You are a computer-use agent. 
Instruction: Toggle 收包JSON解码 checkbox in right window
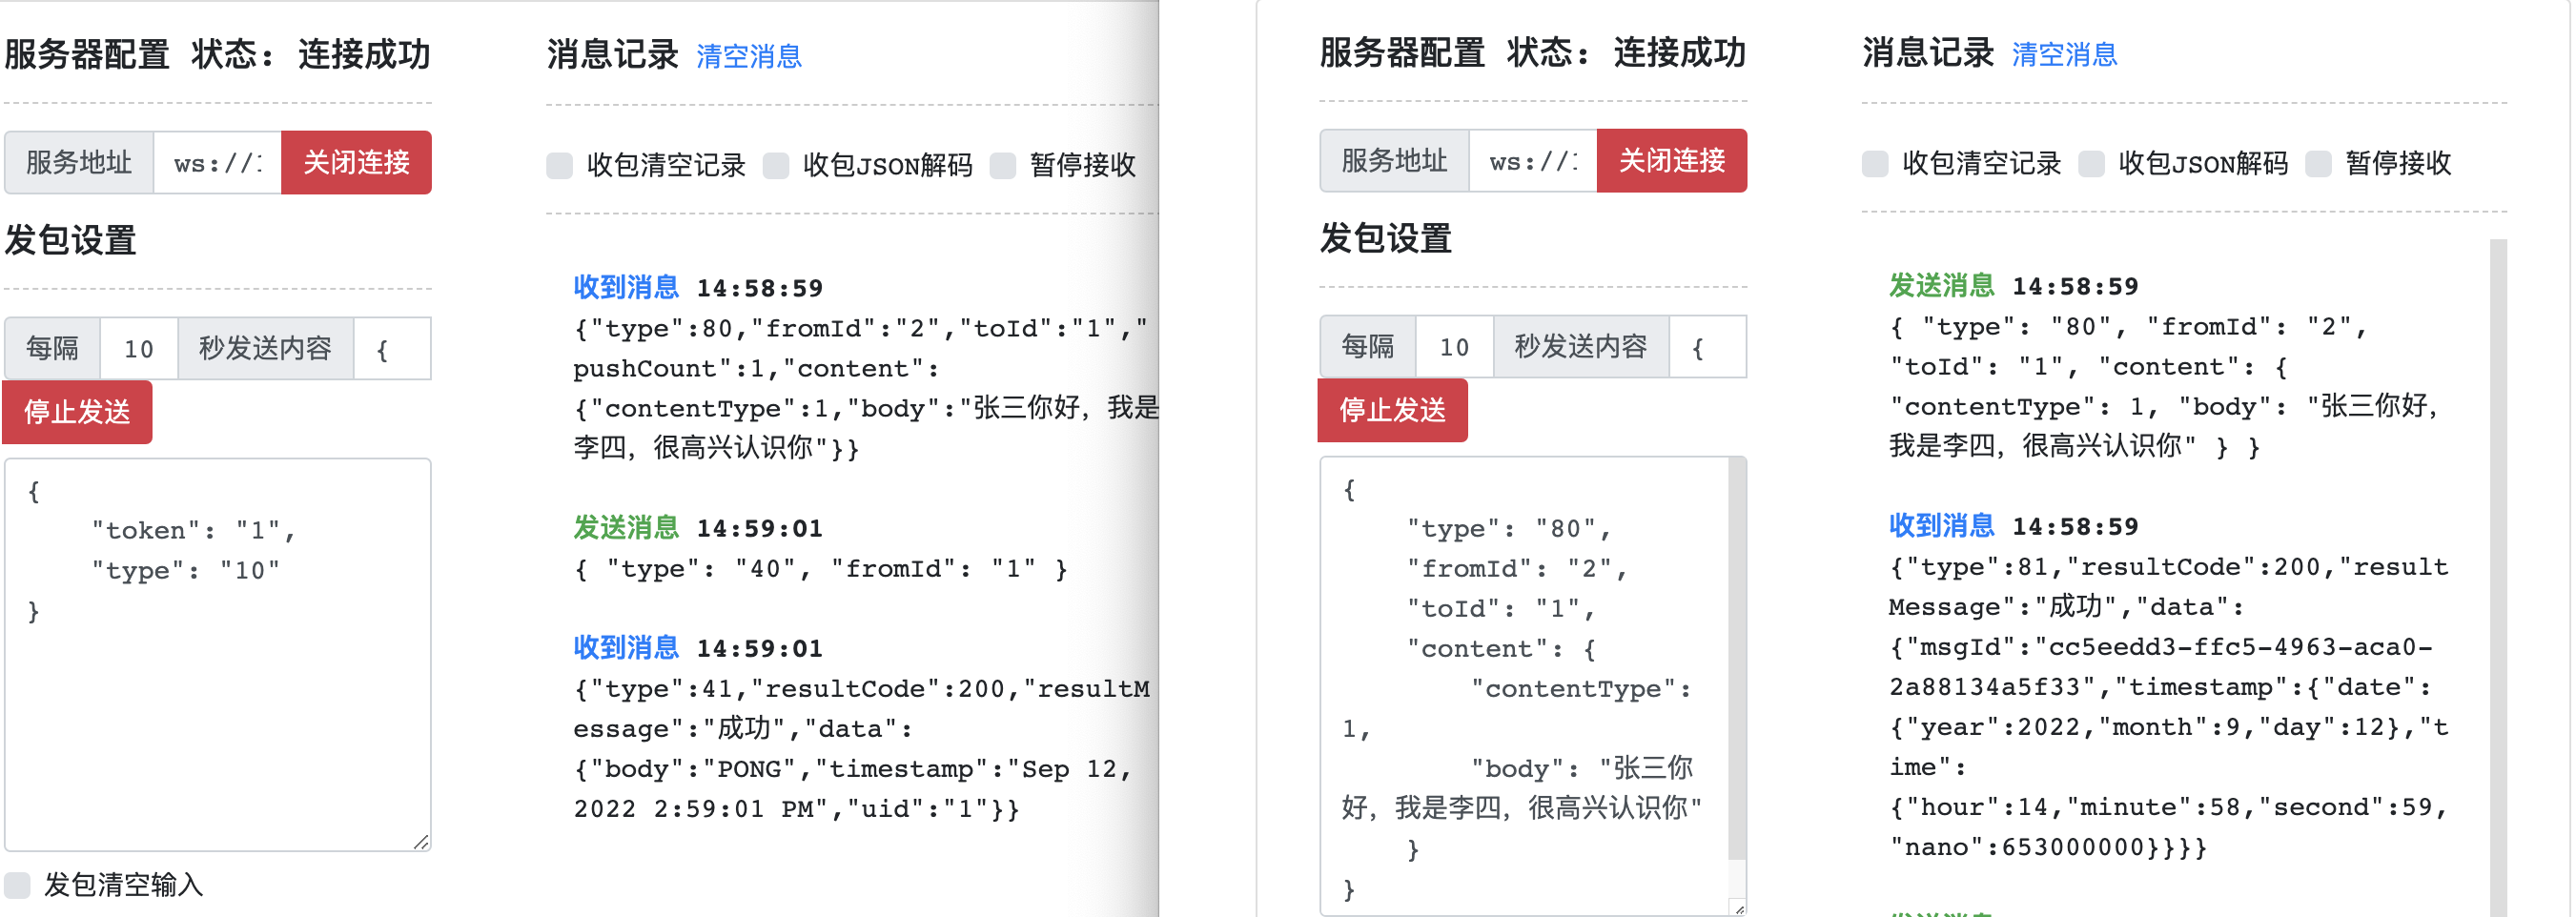pyautogui.click(x=2091, y=163)
